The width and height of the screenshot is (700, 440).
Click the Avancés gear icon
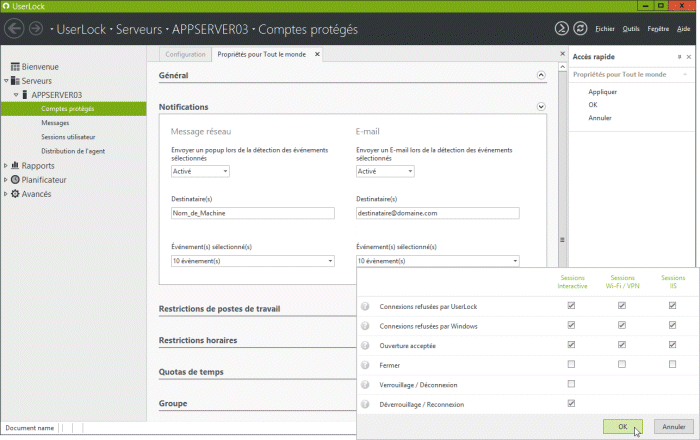tap(15, 194)
